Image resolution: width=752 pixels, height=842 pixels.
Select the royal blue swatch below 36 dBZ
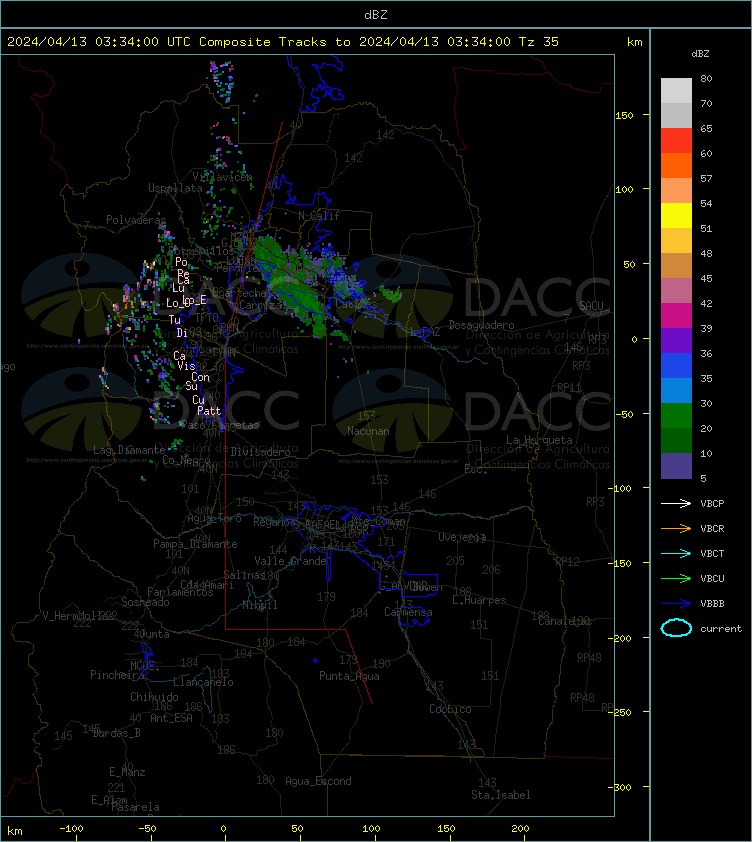coord(676,366)
